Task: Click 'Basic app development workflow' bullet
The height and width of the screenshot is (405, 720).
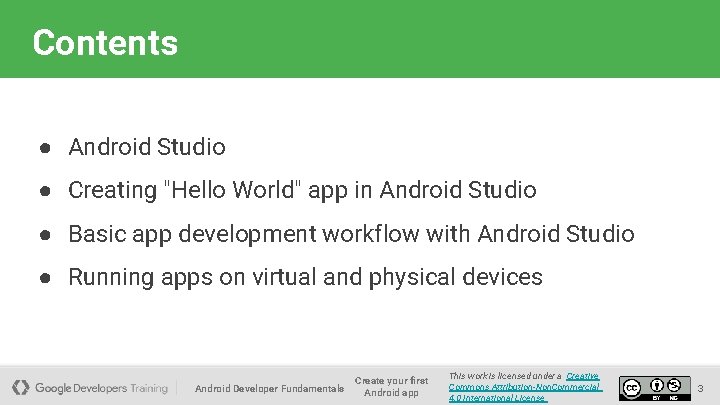Action: click(351, 234)
